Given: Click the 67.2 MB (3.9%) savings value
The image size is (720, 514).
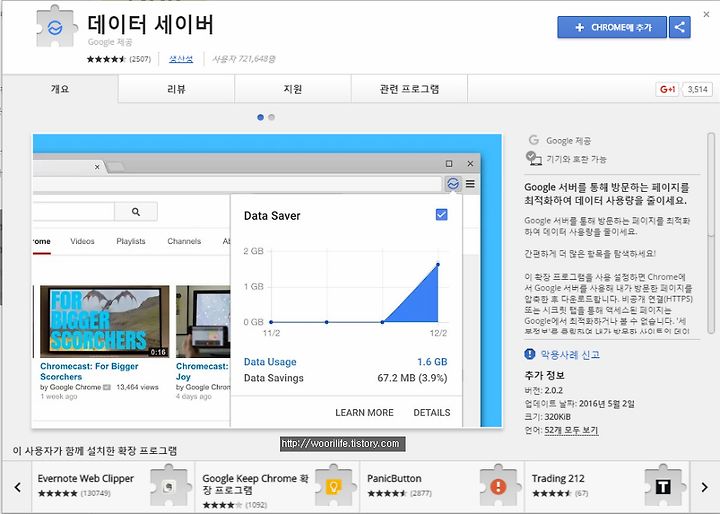Looking at the screenshot, I should (x=412, y=378).
